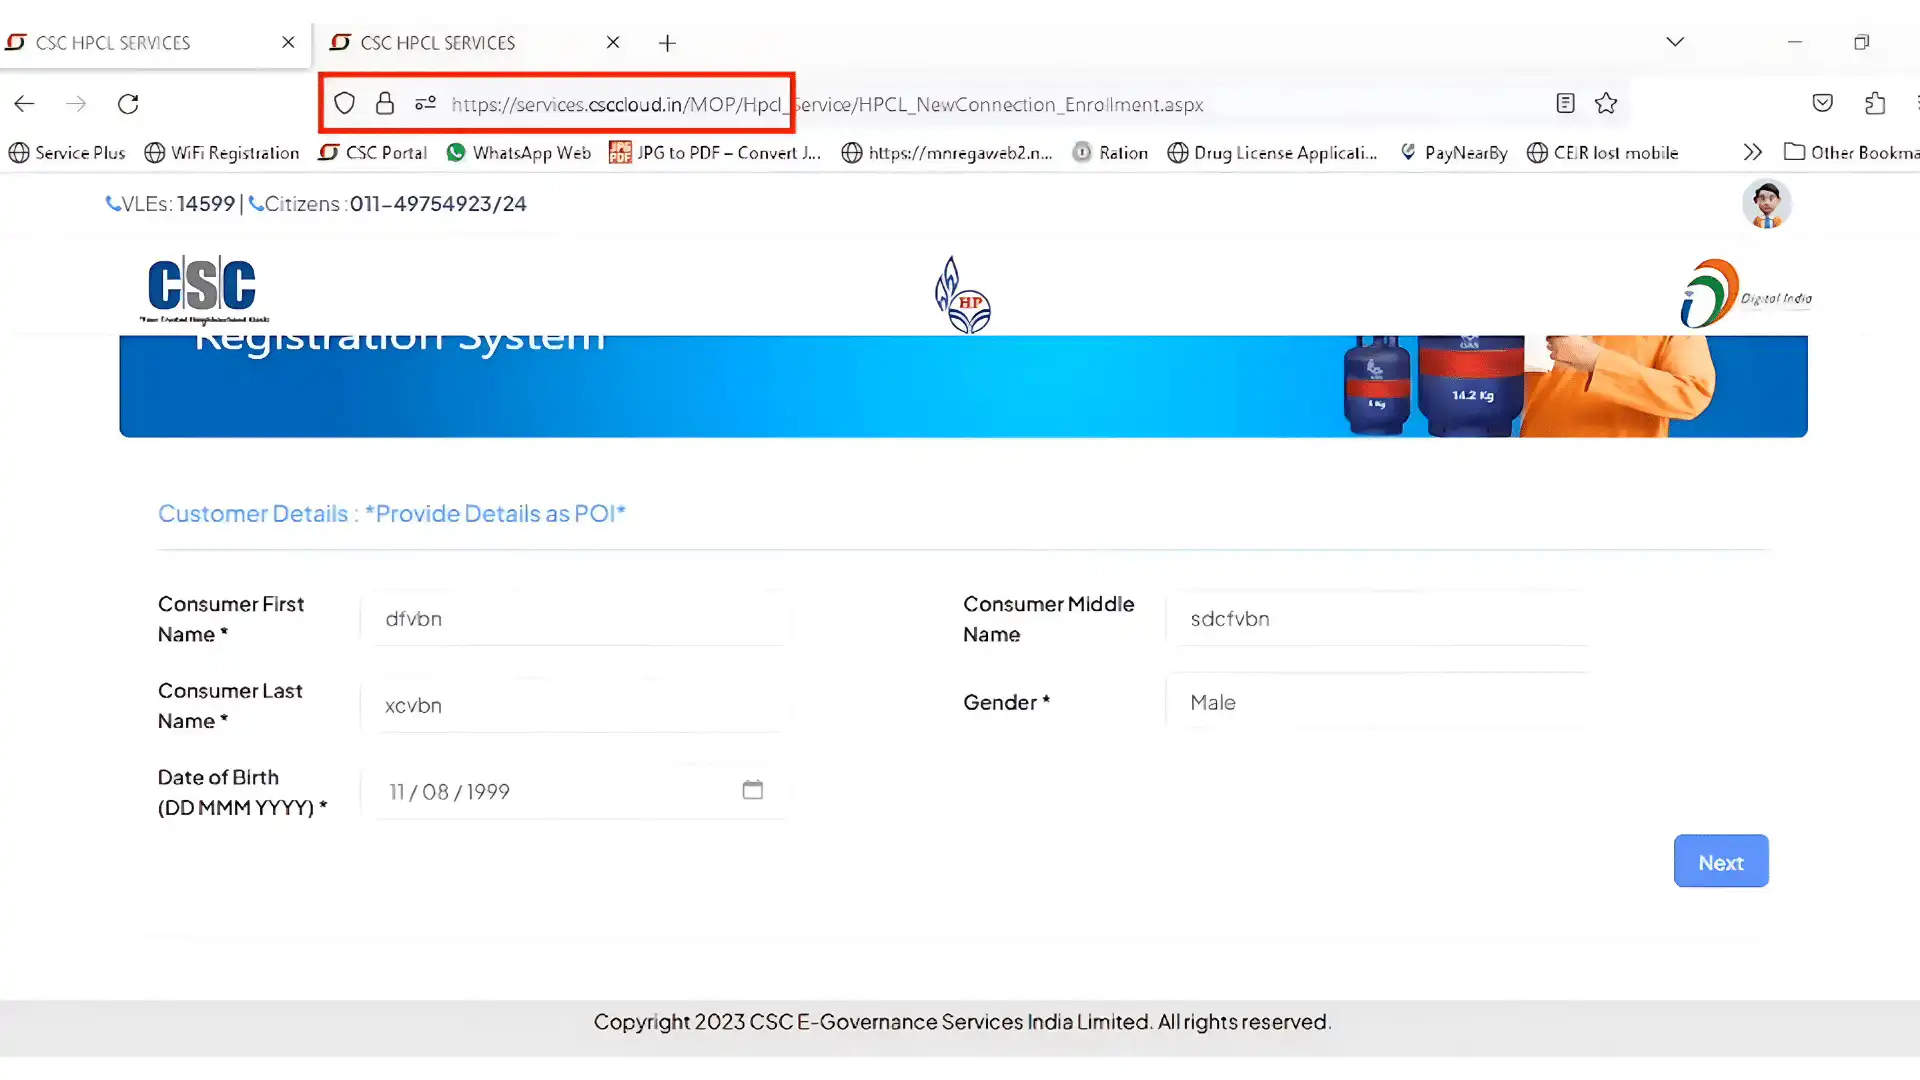Screen dimensions: 1920x1080
Task: Click the browser reload page icon
Action: coord(128,104)
